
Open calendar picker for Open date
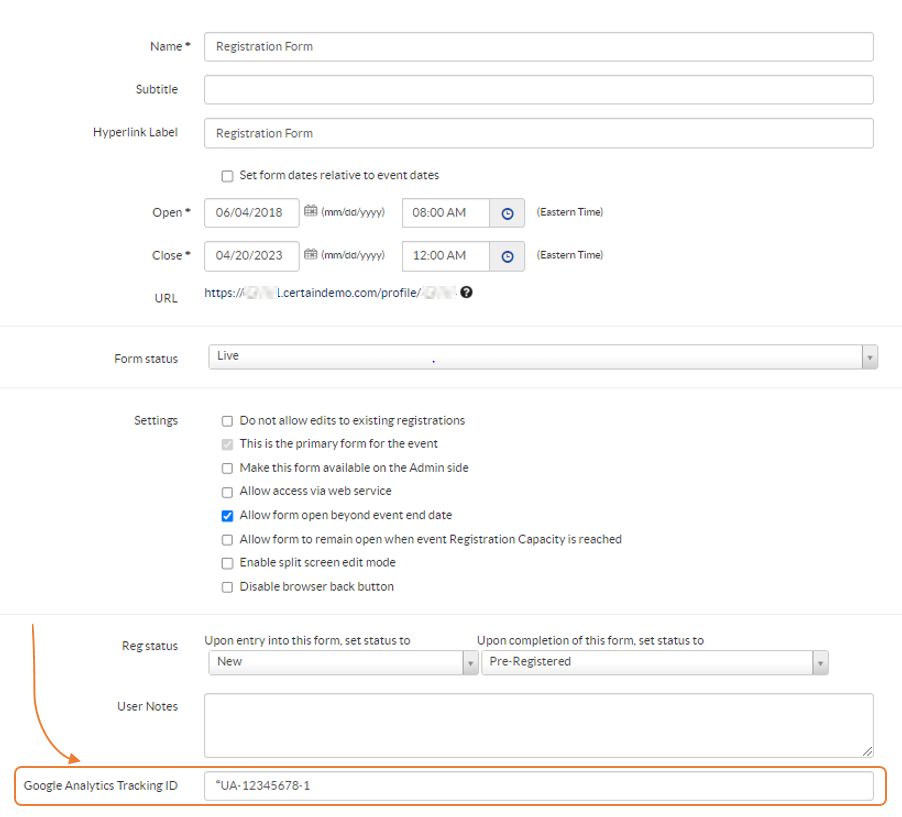[x=311, y=211]
